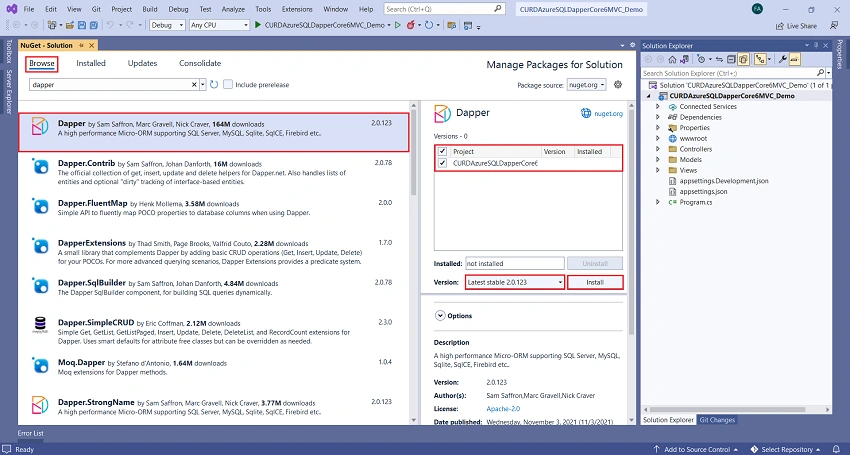Expand the Dependencies tree node
850x455 pixels.
(658, 117)
